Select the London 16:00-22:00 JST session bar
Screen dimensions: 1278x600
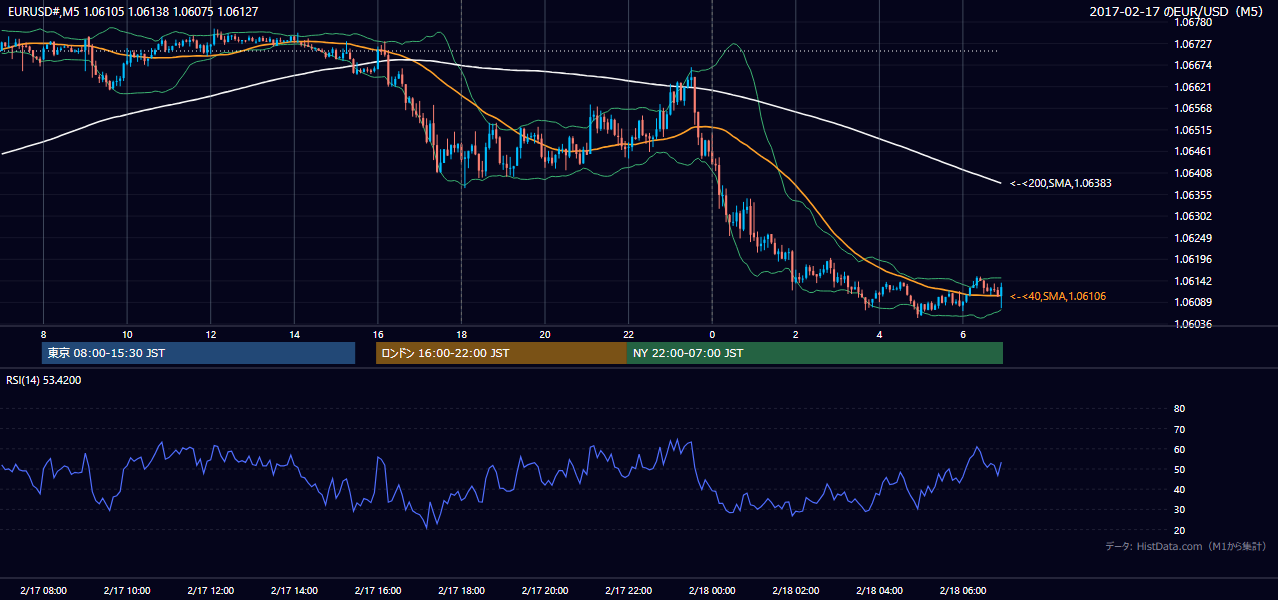coord(501,353)
